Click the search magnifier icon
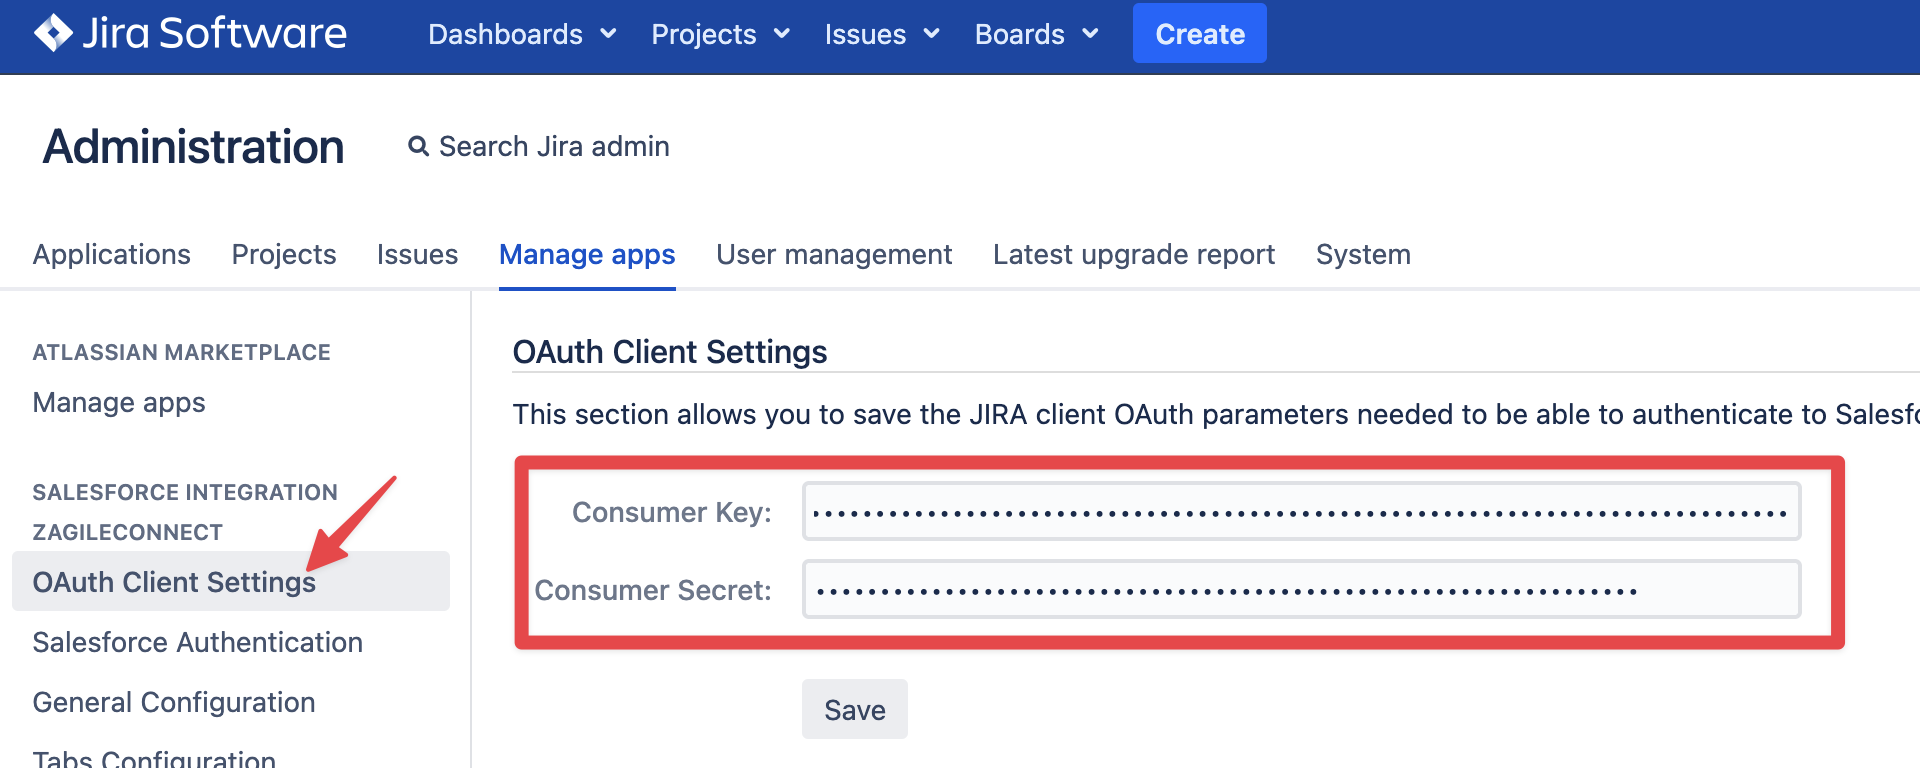The width and height of the screenshot is (1920, 768). point(418,147)
